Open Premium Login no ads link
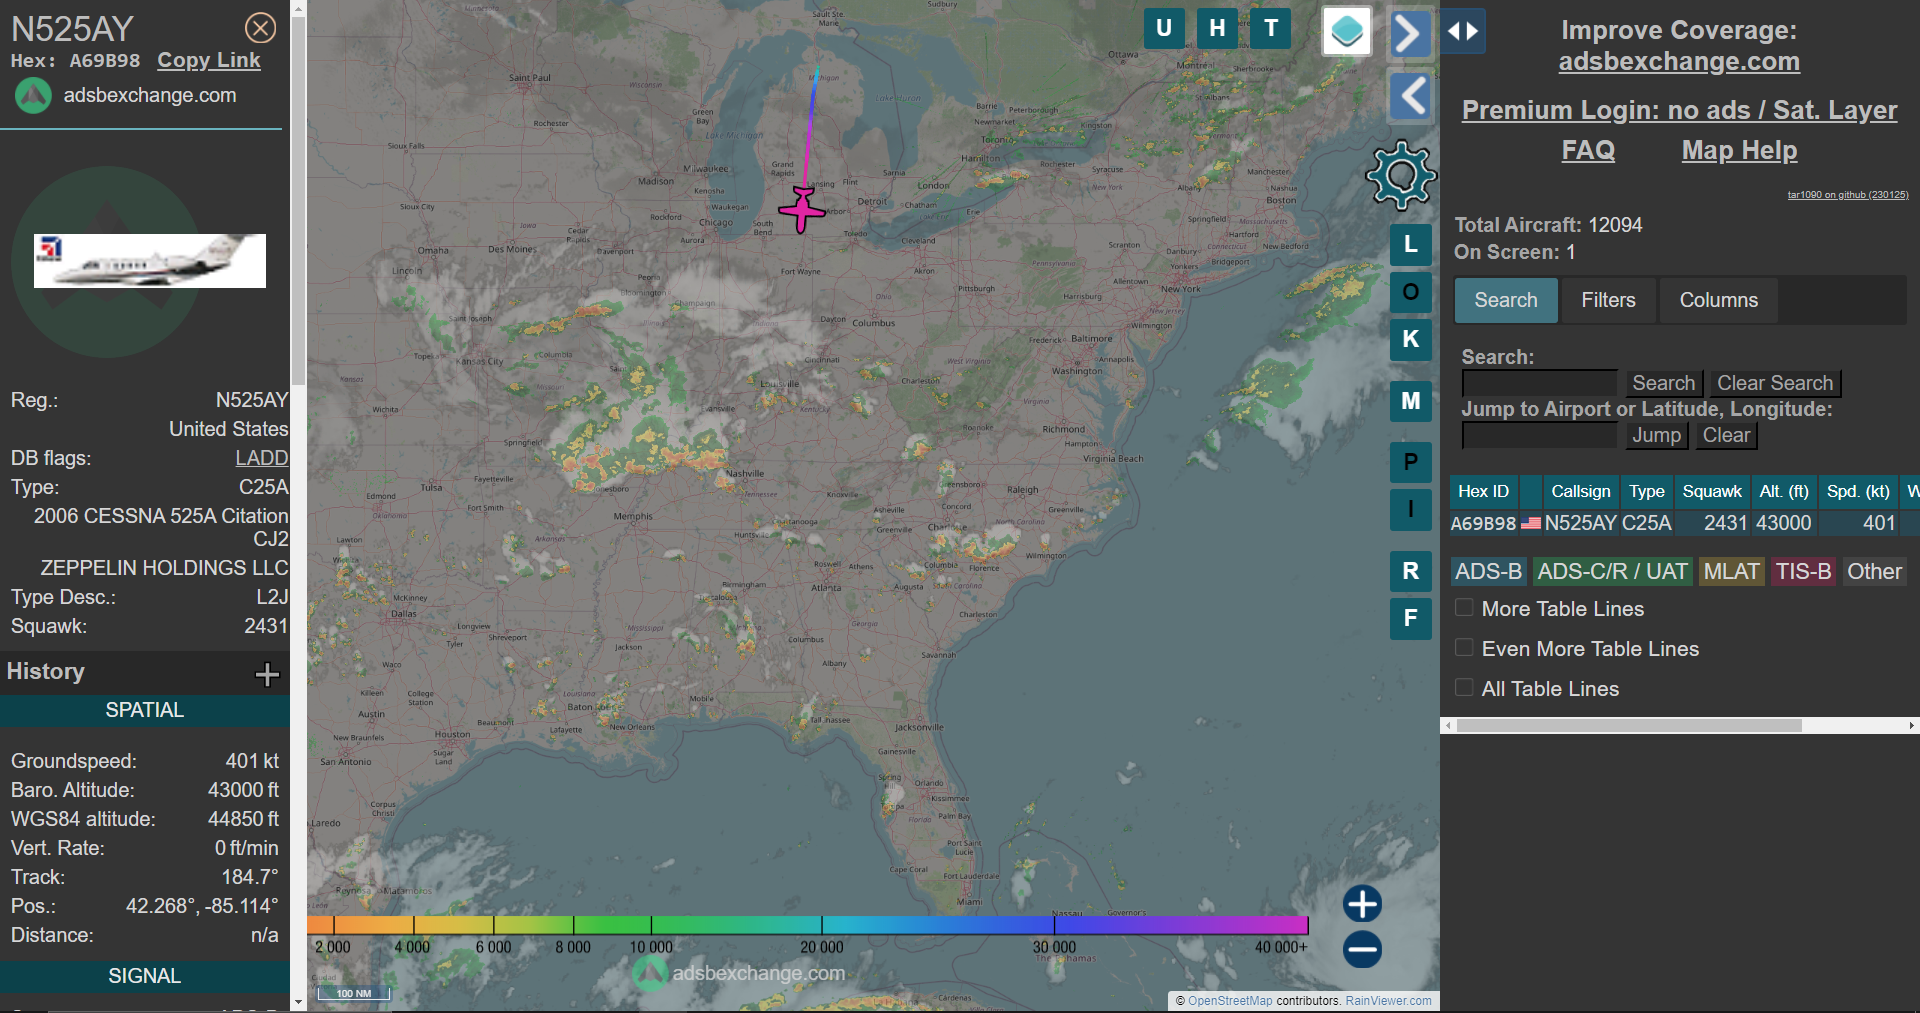The image size is (1920, 1013). coord(1679,110)
